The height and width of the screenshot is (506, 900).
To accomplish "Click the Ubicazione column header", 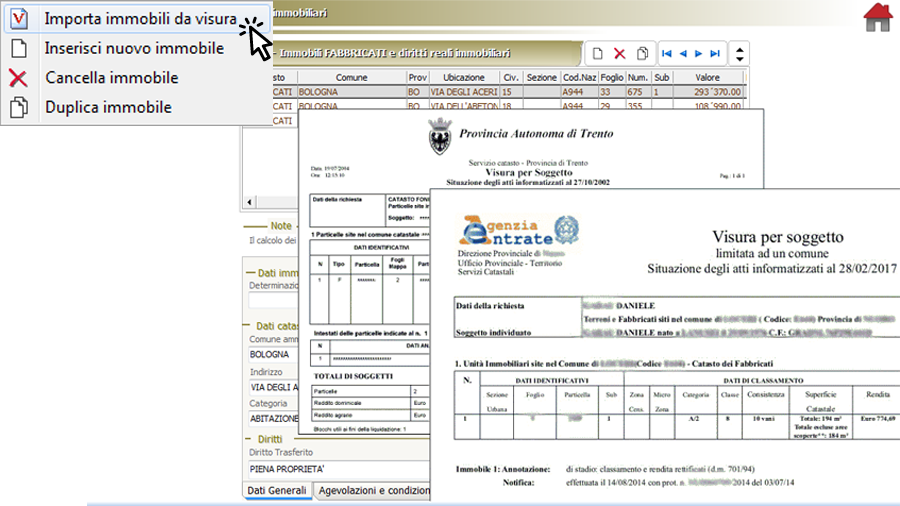I will click(x=464, y=77).
